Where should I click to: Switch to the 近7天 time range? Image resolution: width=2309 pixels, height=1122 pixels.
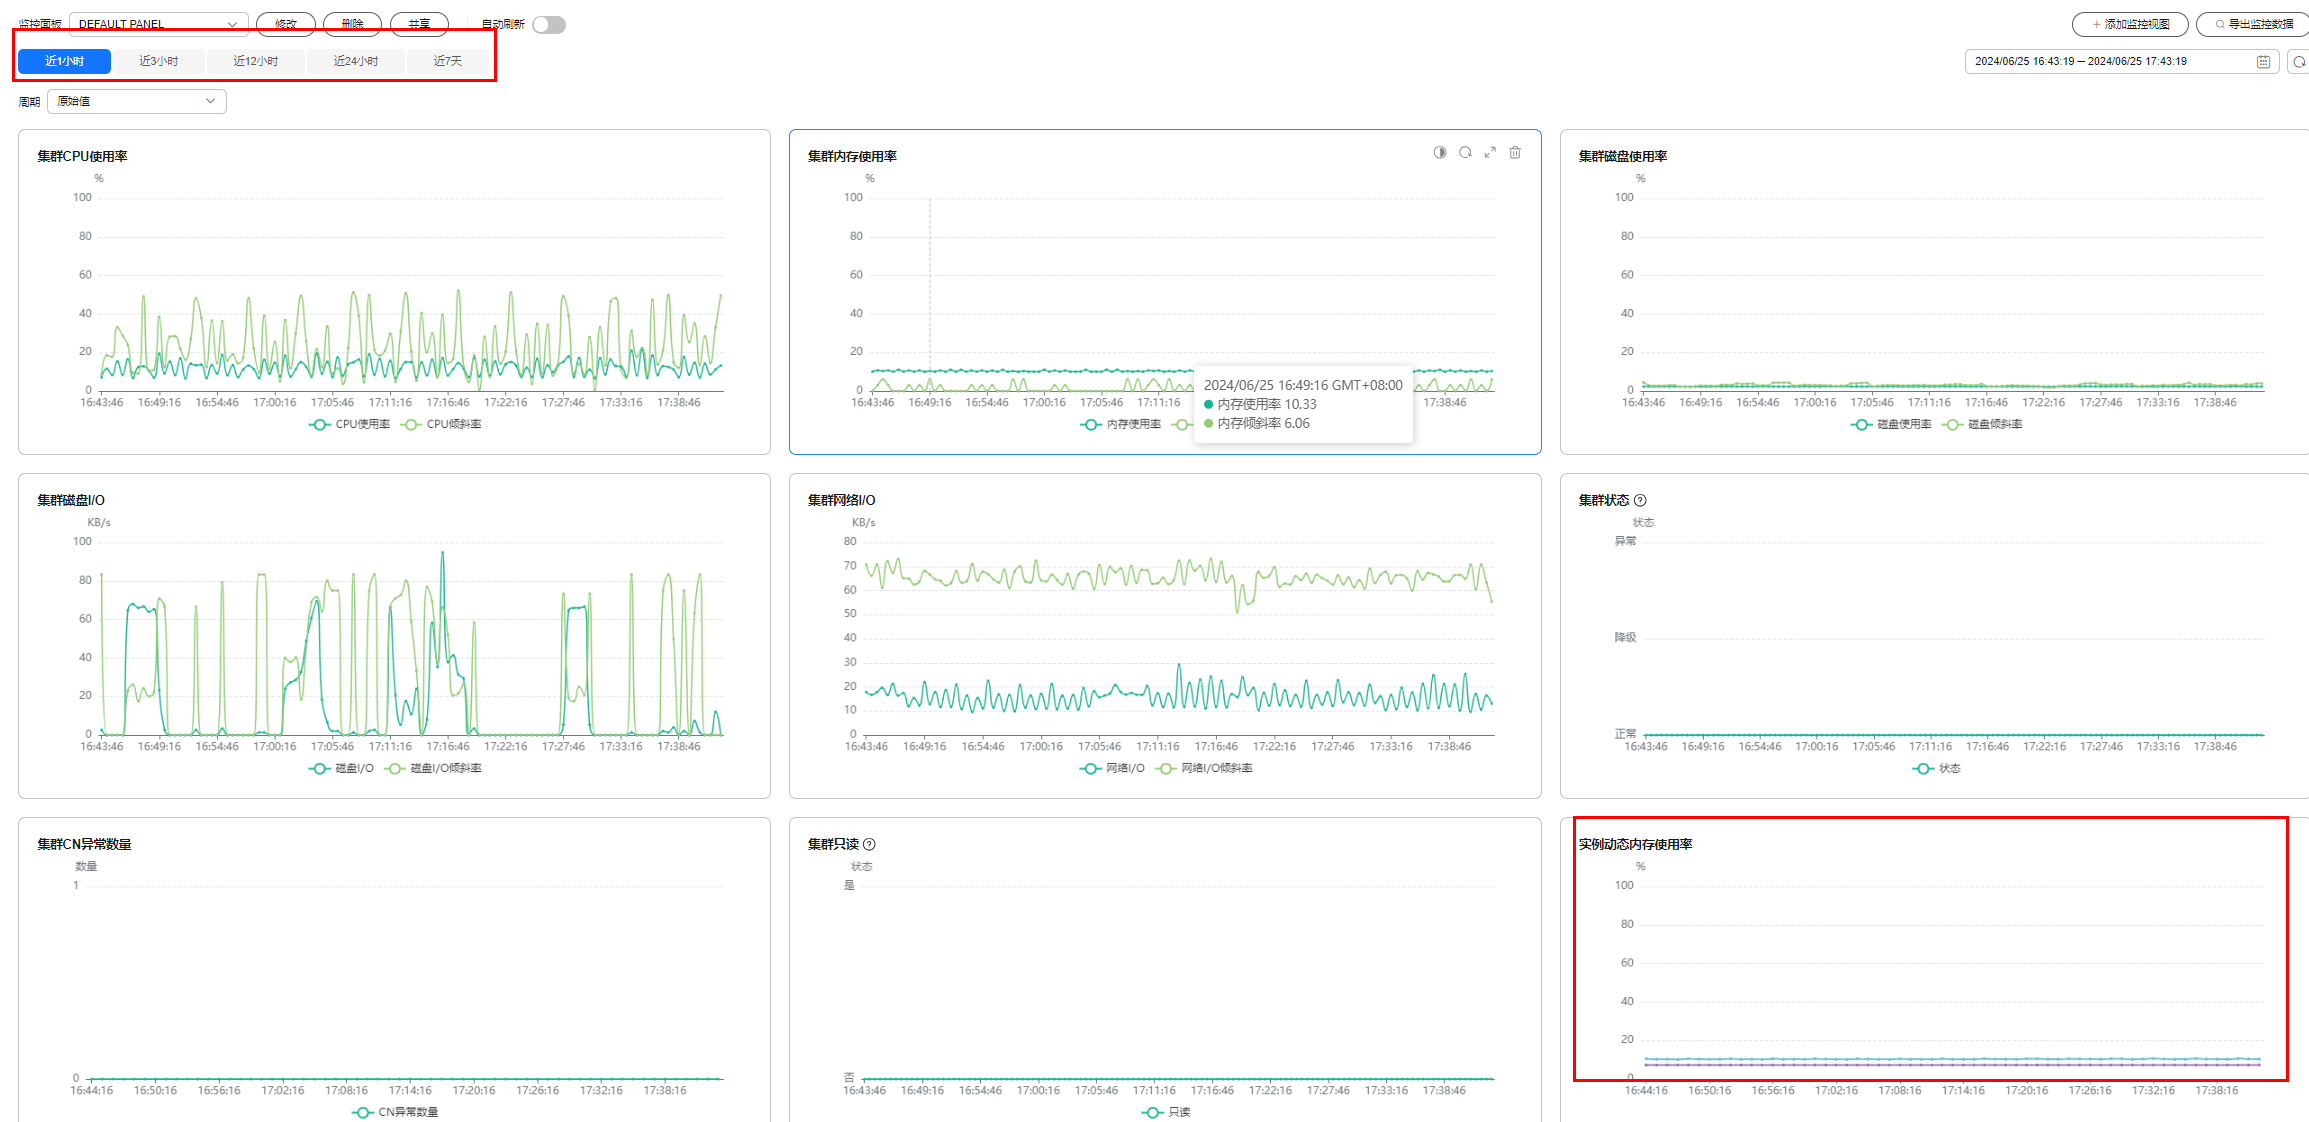coord(447,61)
